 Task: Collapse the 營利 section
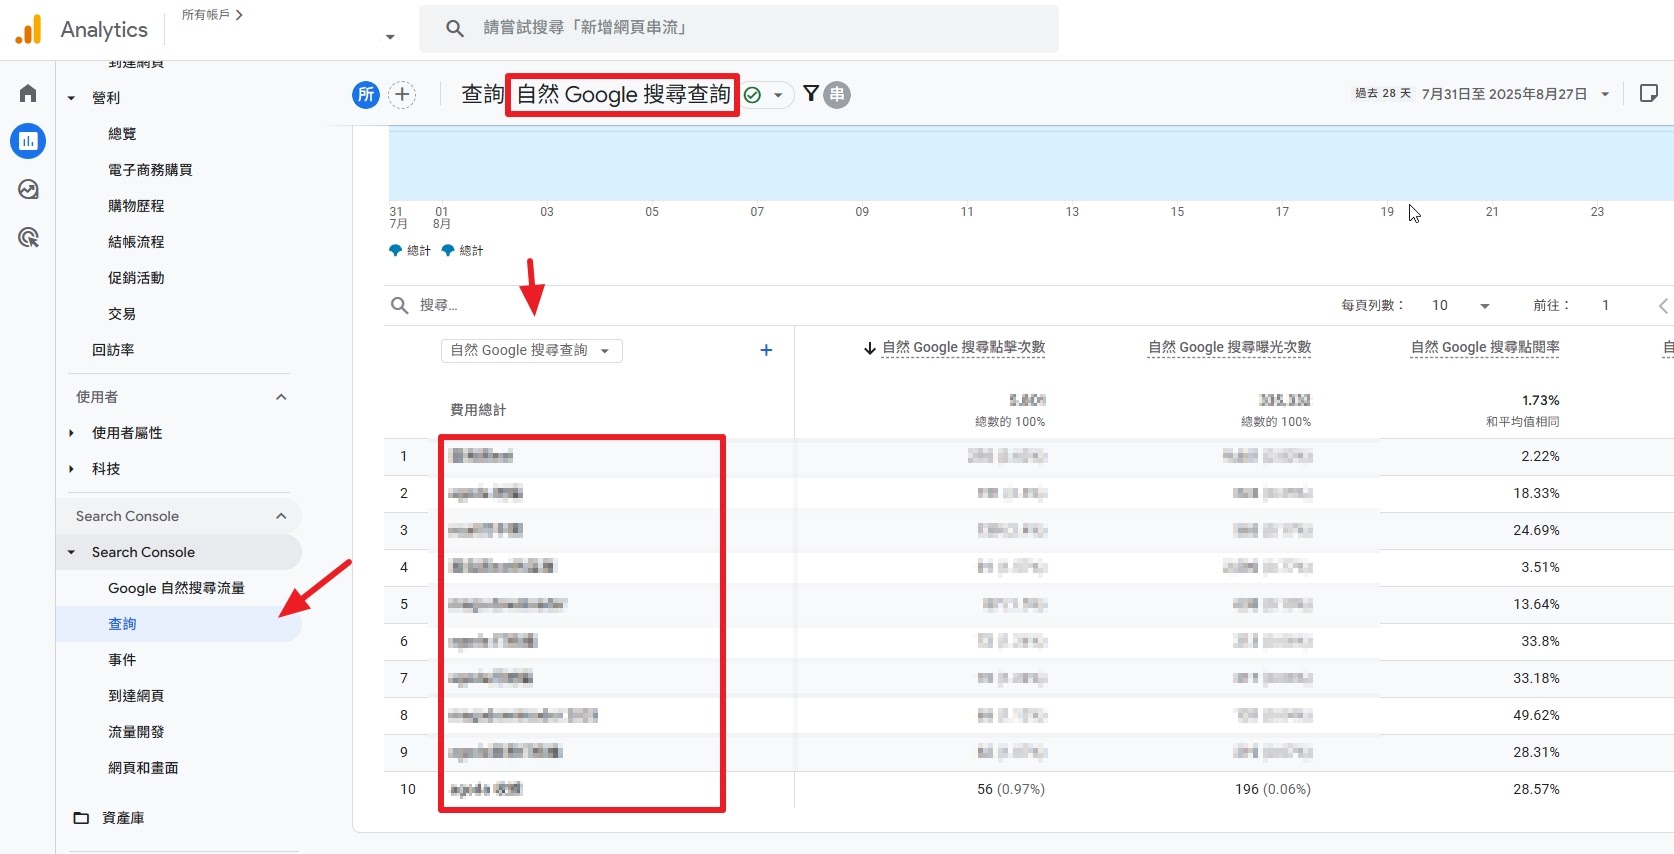(71, 98)
